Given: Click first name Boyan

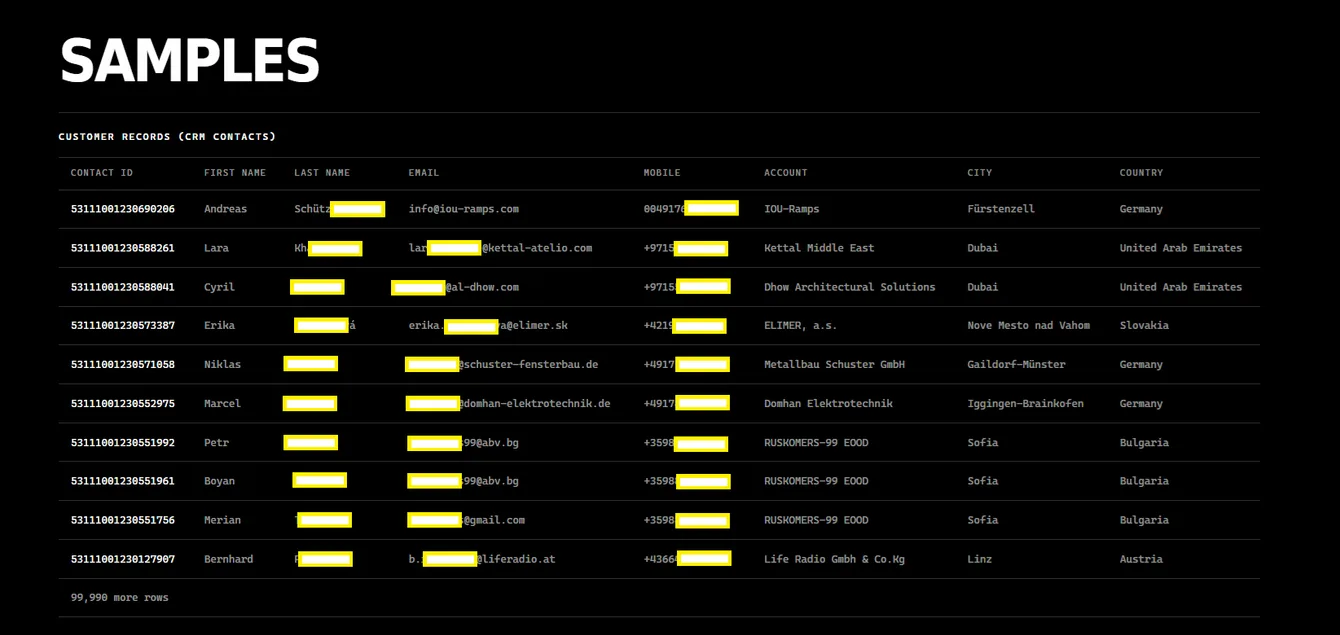Looking at the screenshot, I should [x=219, y=481].
